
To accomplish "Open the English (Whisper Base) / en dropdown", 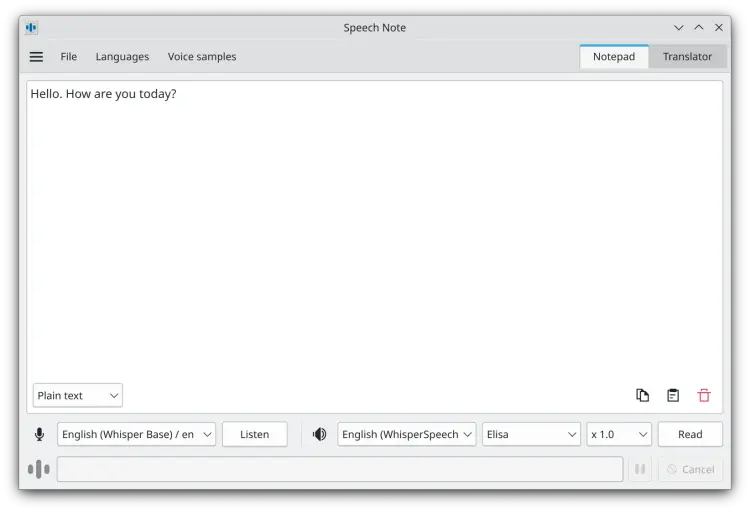I will coord(136,434).
